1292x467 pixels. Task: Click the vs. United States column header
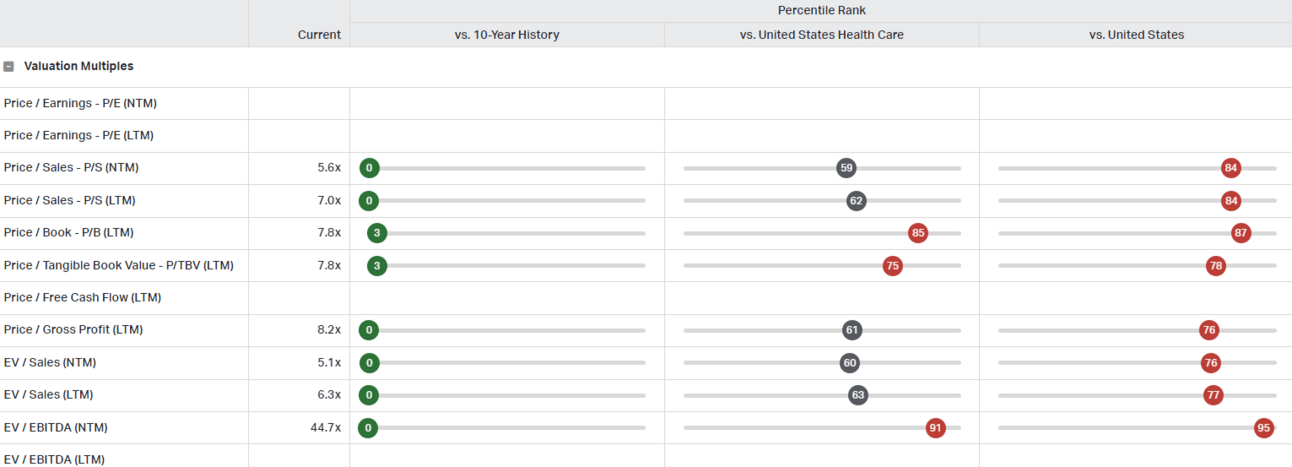[1136, 35]
